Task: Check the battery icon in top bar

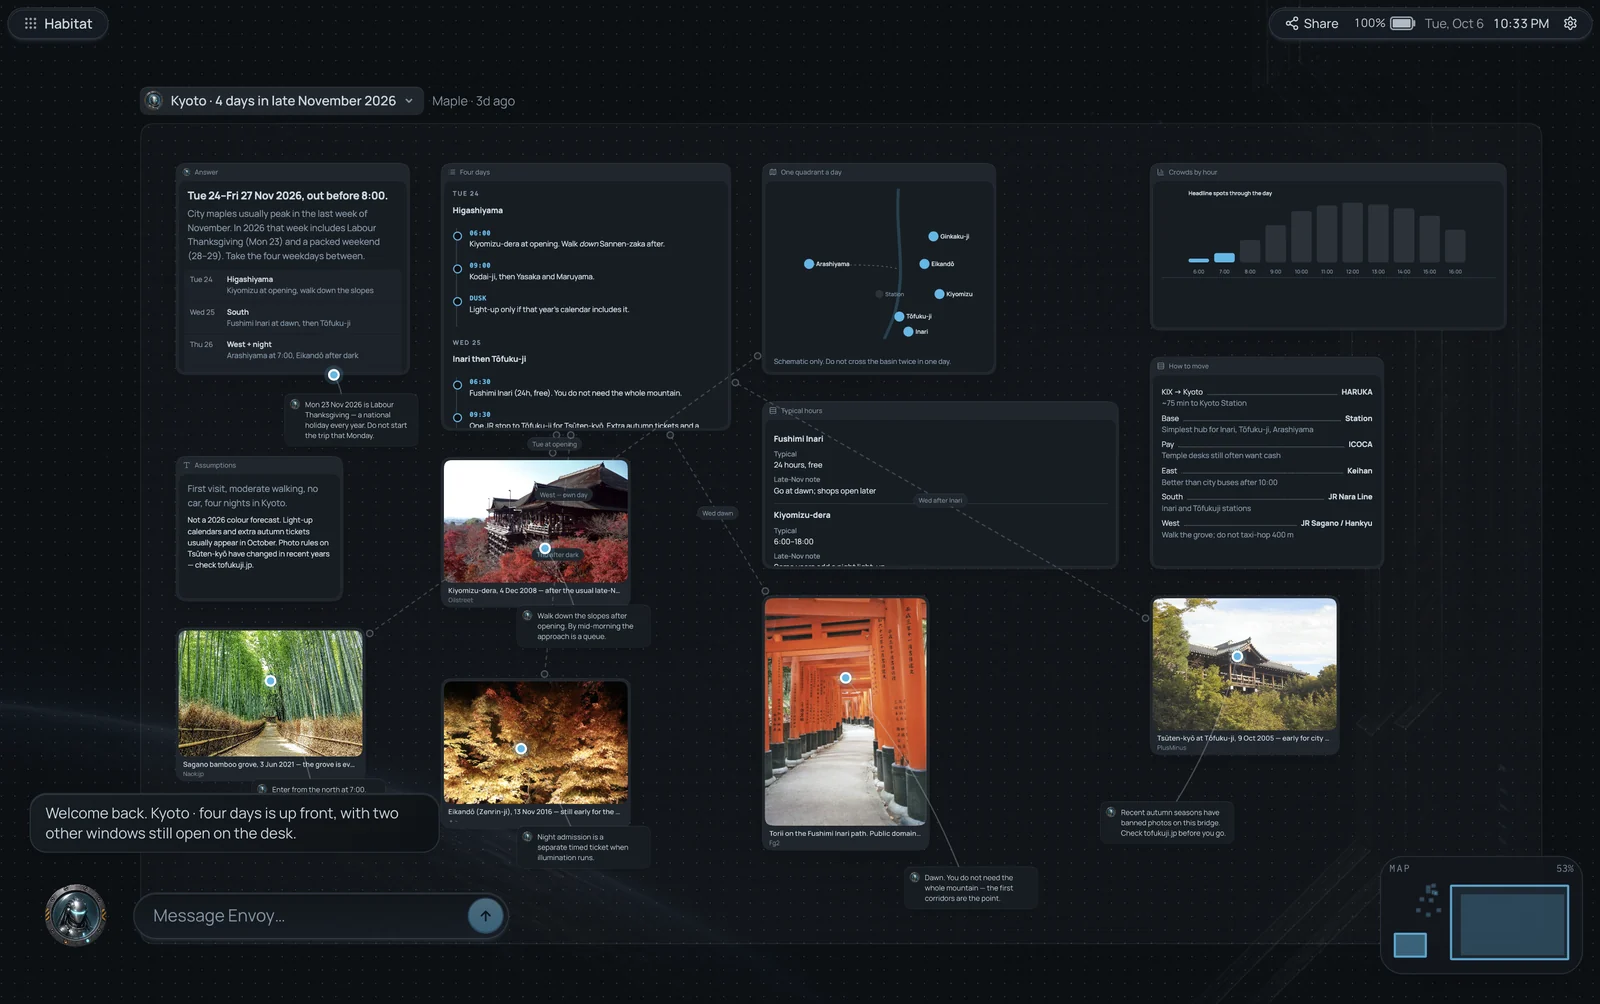Action: pos(1402,23)
